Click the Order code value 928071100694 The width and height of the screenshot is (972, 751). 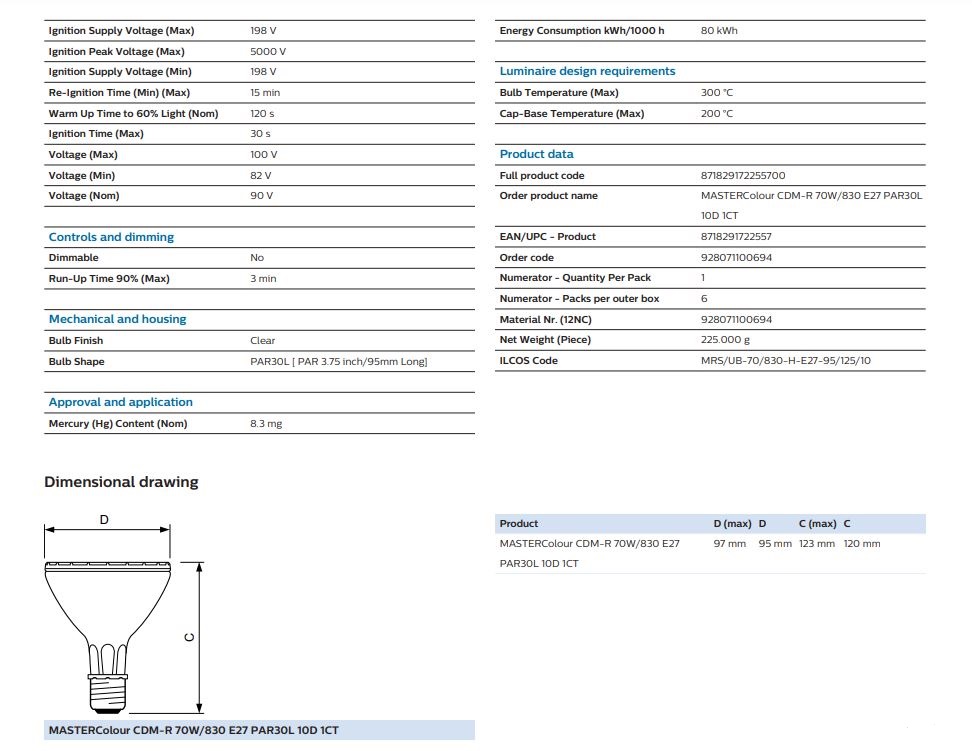click(736, 257)
